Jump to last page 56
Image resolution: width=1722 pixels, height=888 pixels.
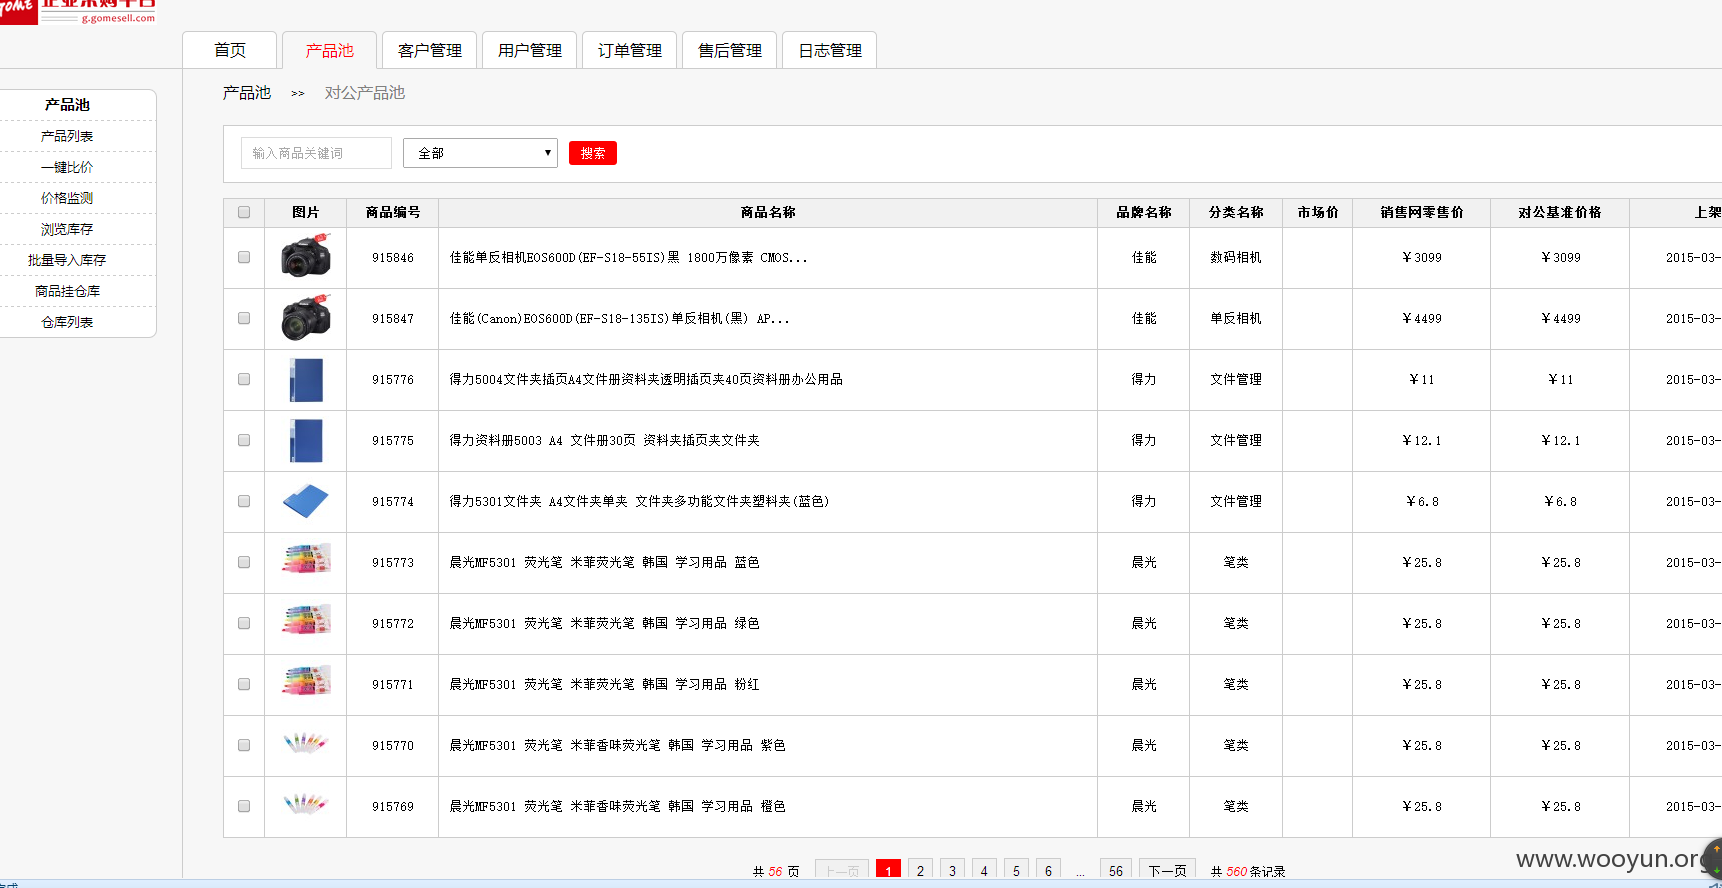click(x=1116, y=870)
